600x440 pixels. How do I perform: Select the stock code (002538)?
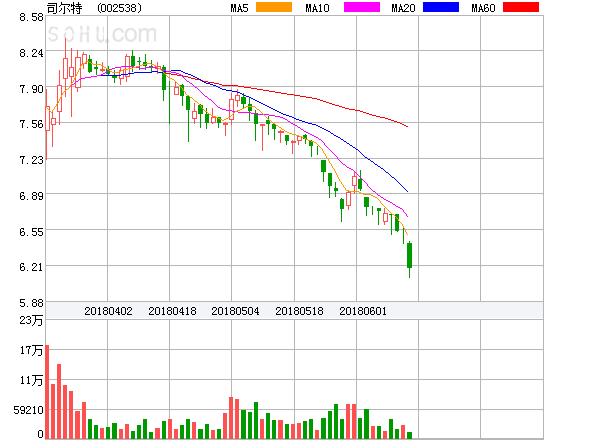coord(119,8)
